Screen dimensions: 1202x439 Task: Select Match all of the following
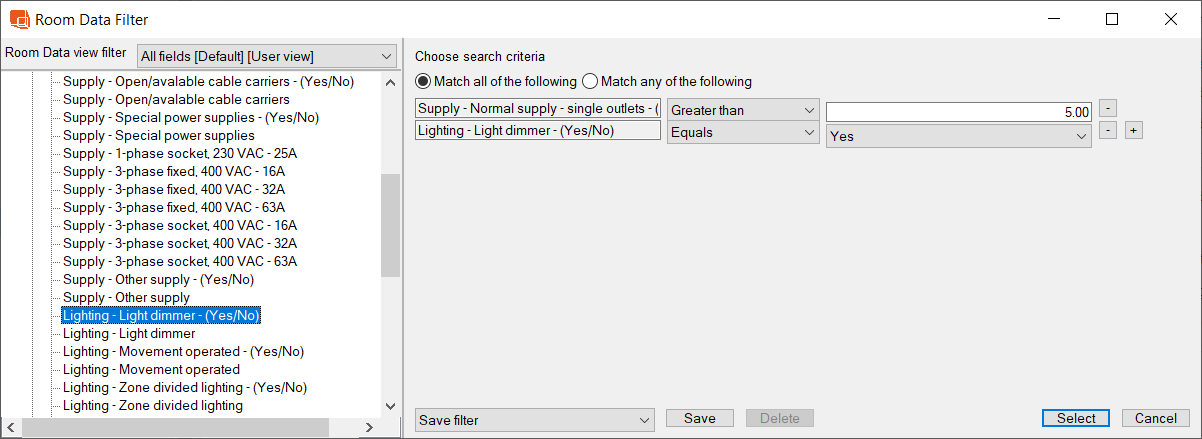(423, 81)
